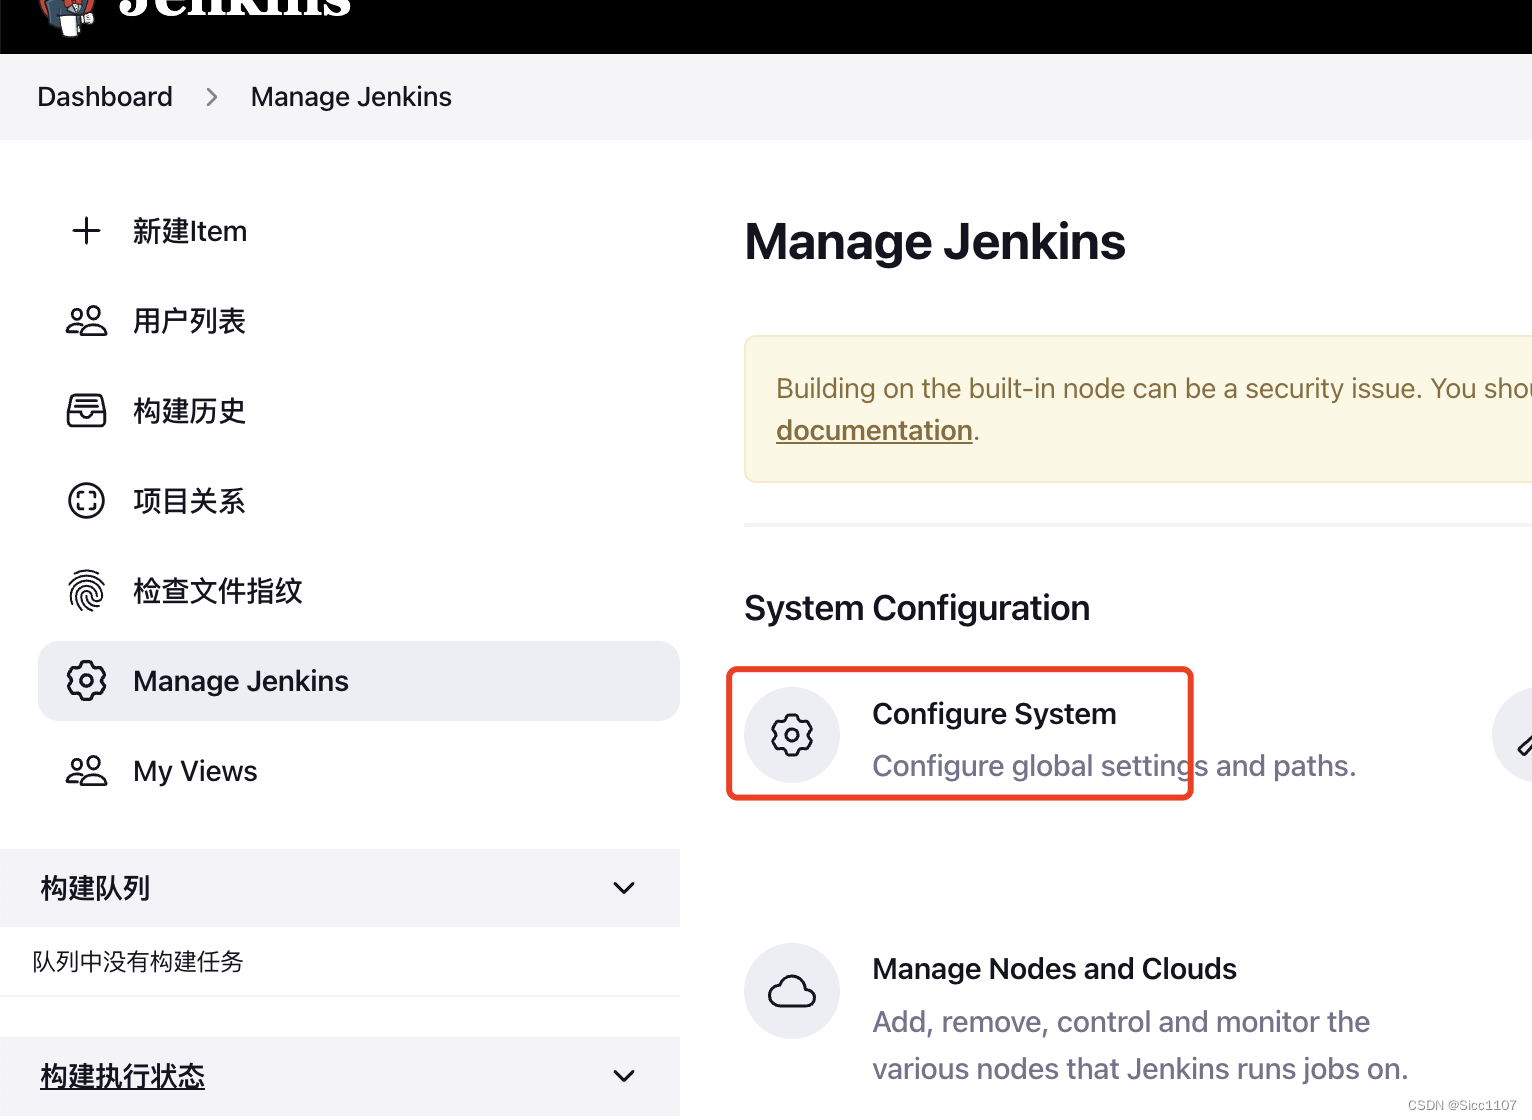Viewport: 1532px width, 1120px height.
Task: Open Configure System settings
Action: tap(994, 714)
